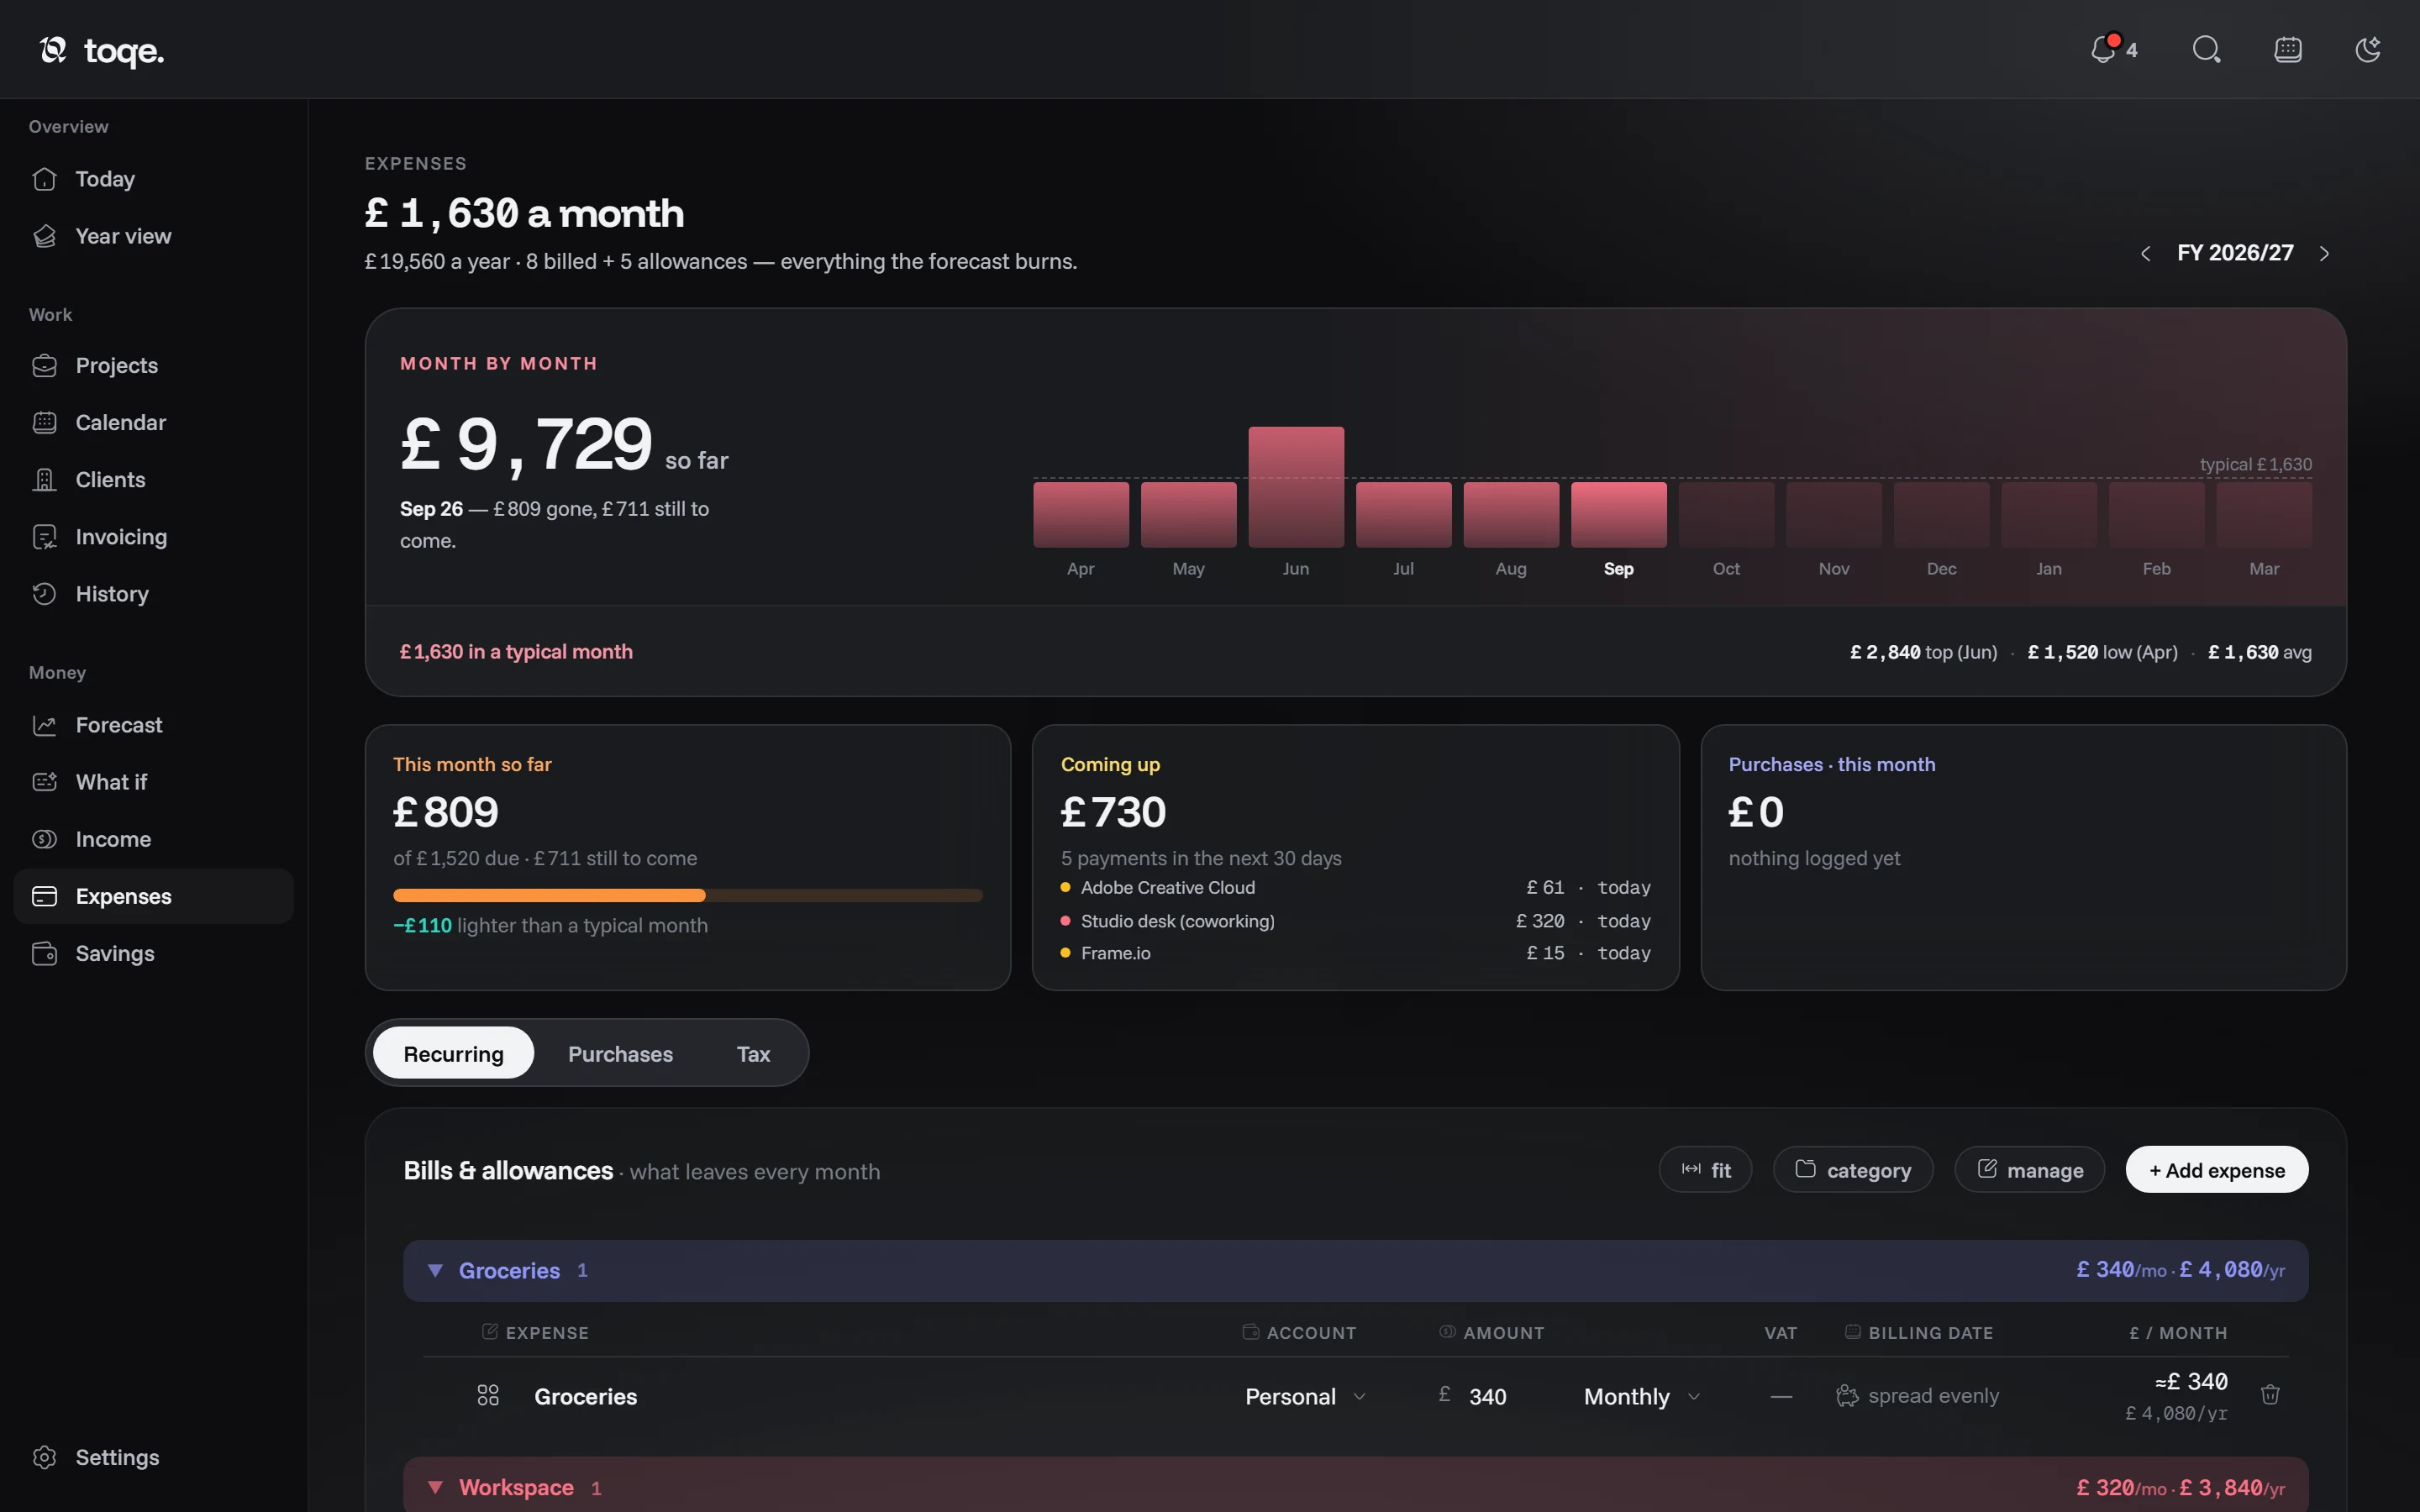
Task: Click the FY 2026/27 label
Action: click(x=2235, y=253)
